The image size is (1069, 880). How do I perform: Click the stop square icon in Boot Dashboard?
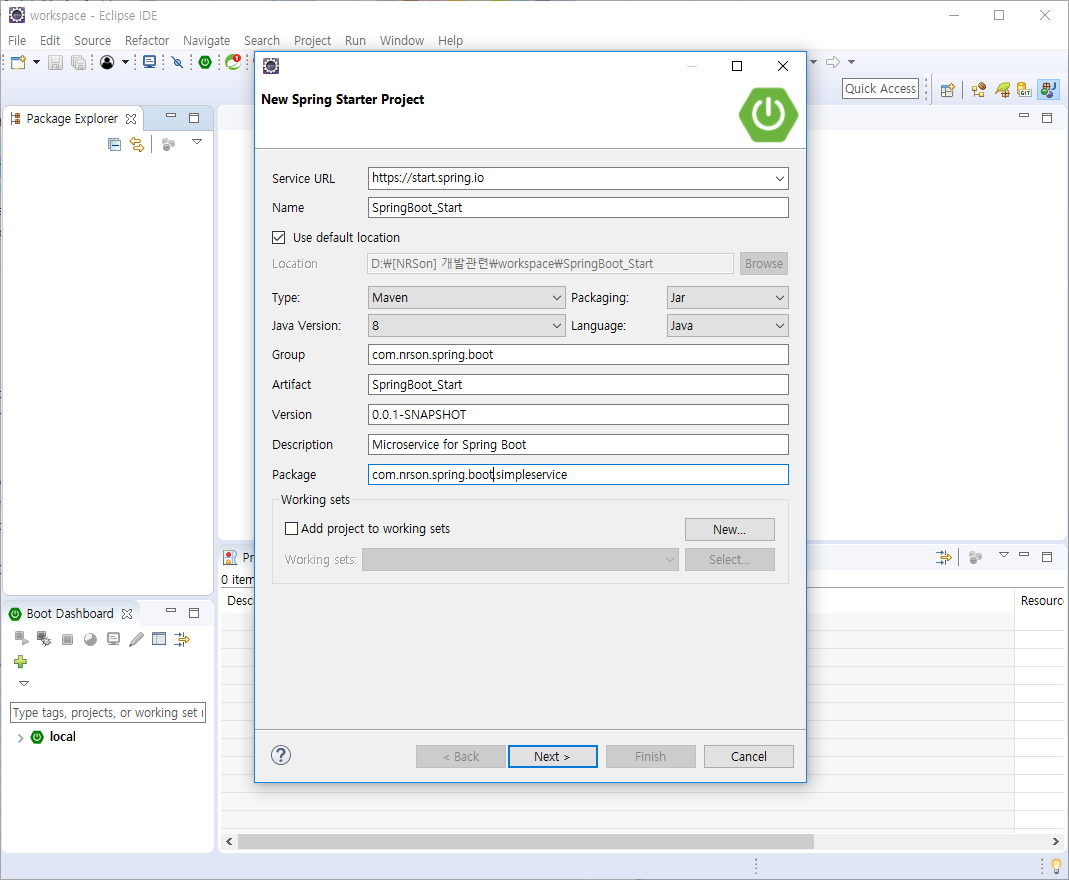67,639
